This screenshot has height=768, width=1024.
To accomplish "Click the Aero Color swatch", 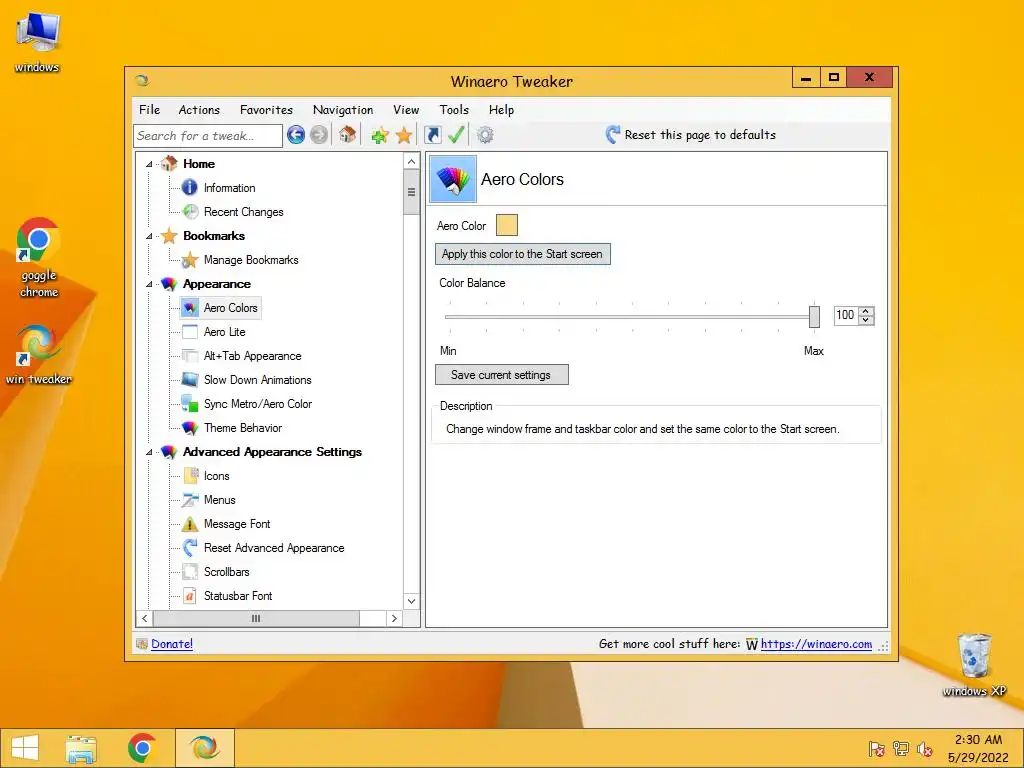I will coord(507,225).
